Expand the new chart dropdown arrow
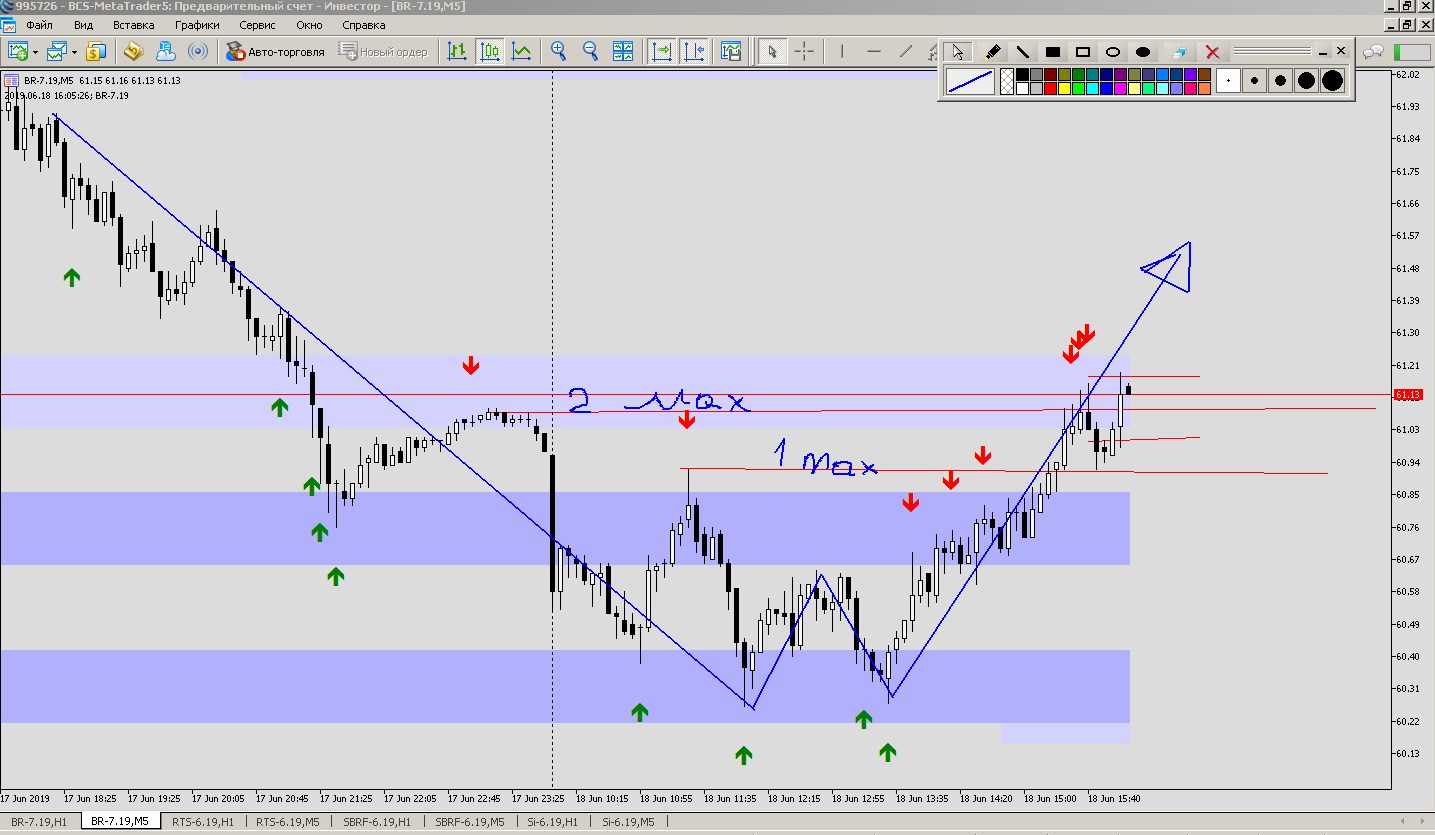 coord(35,51)
